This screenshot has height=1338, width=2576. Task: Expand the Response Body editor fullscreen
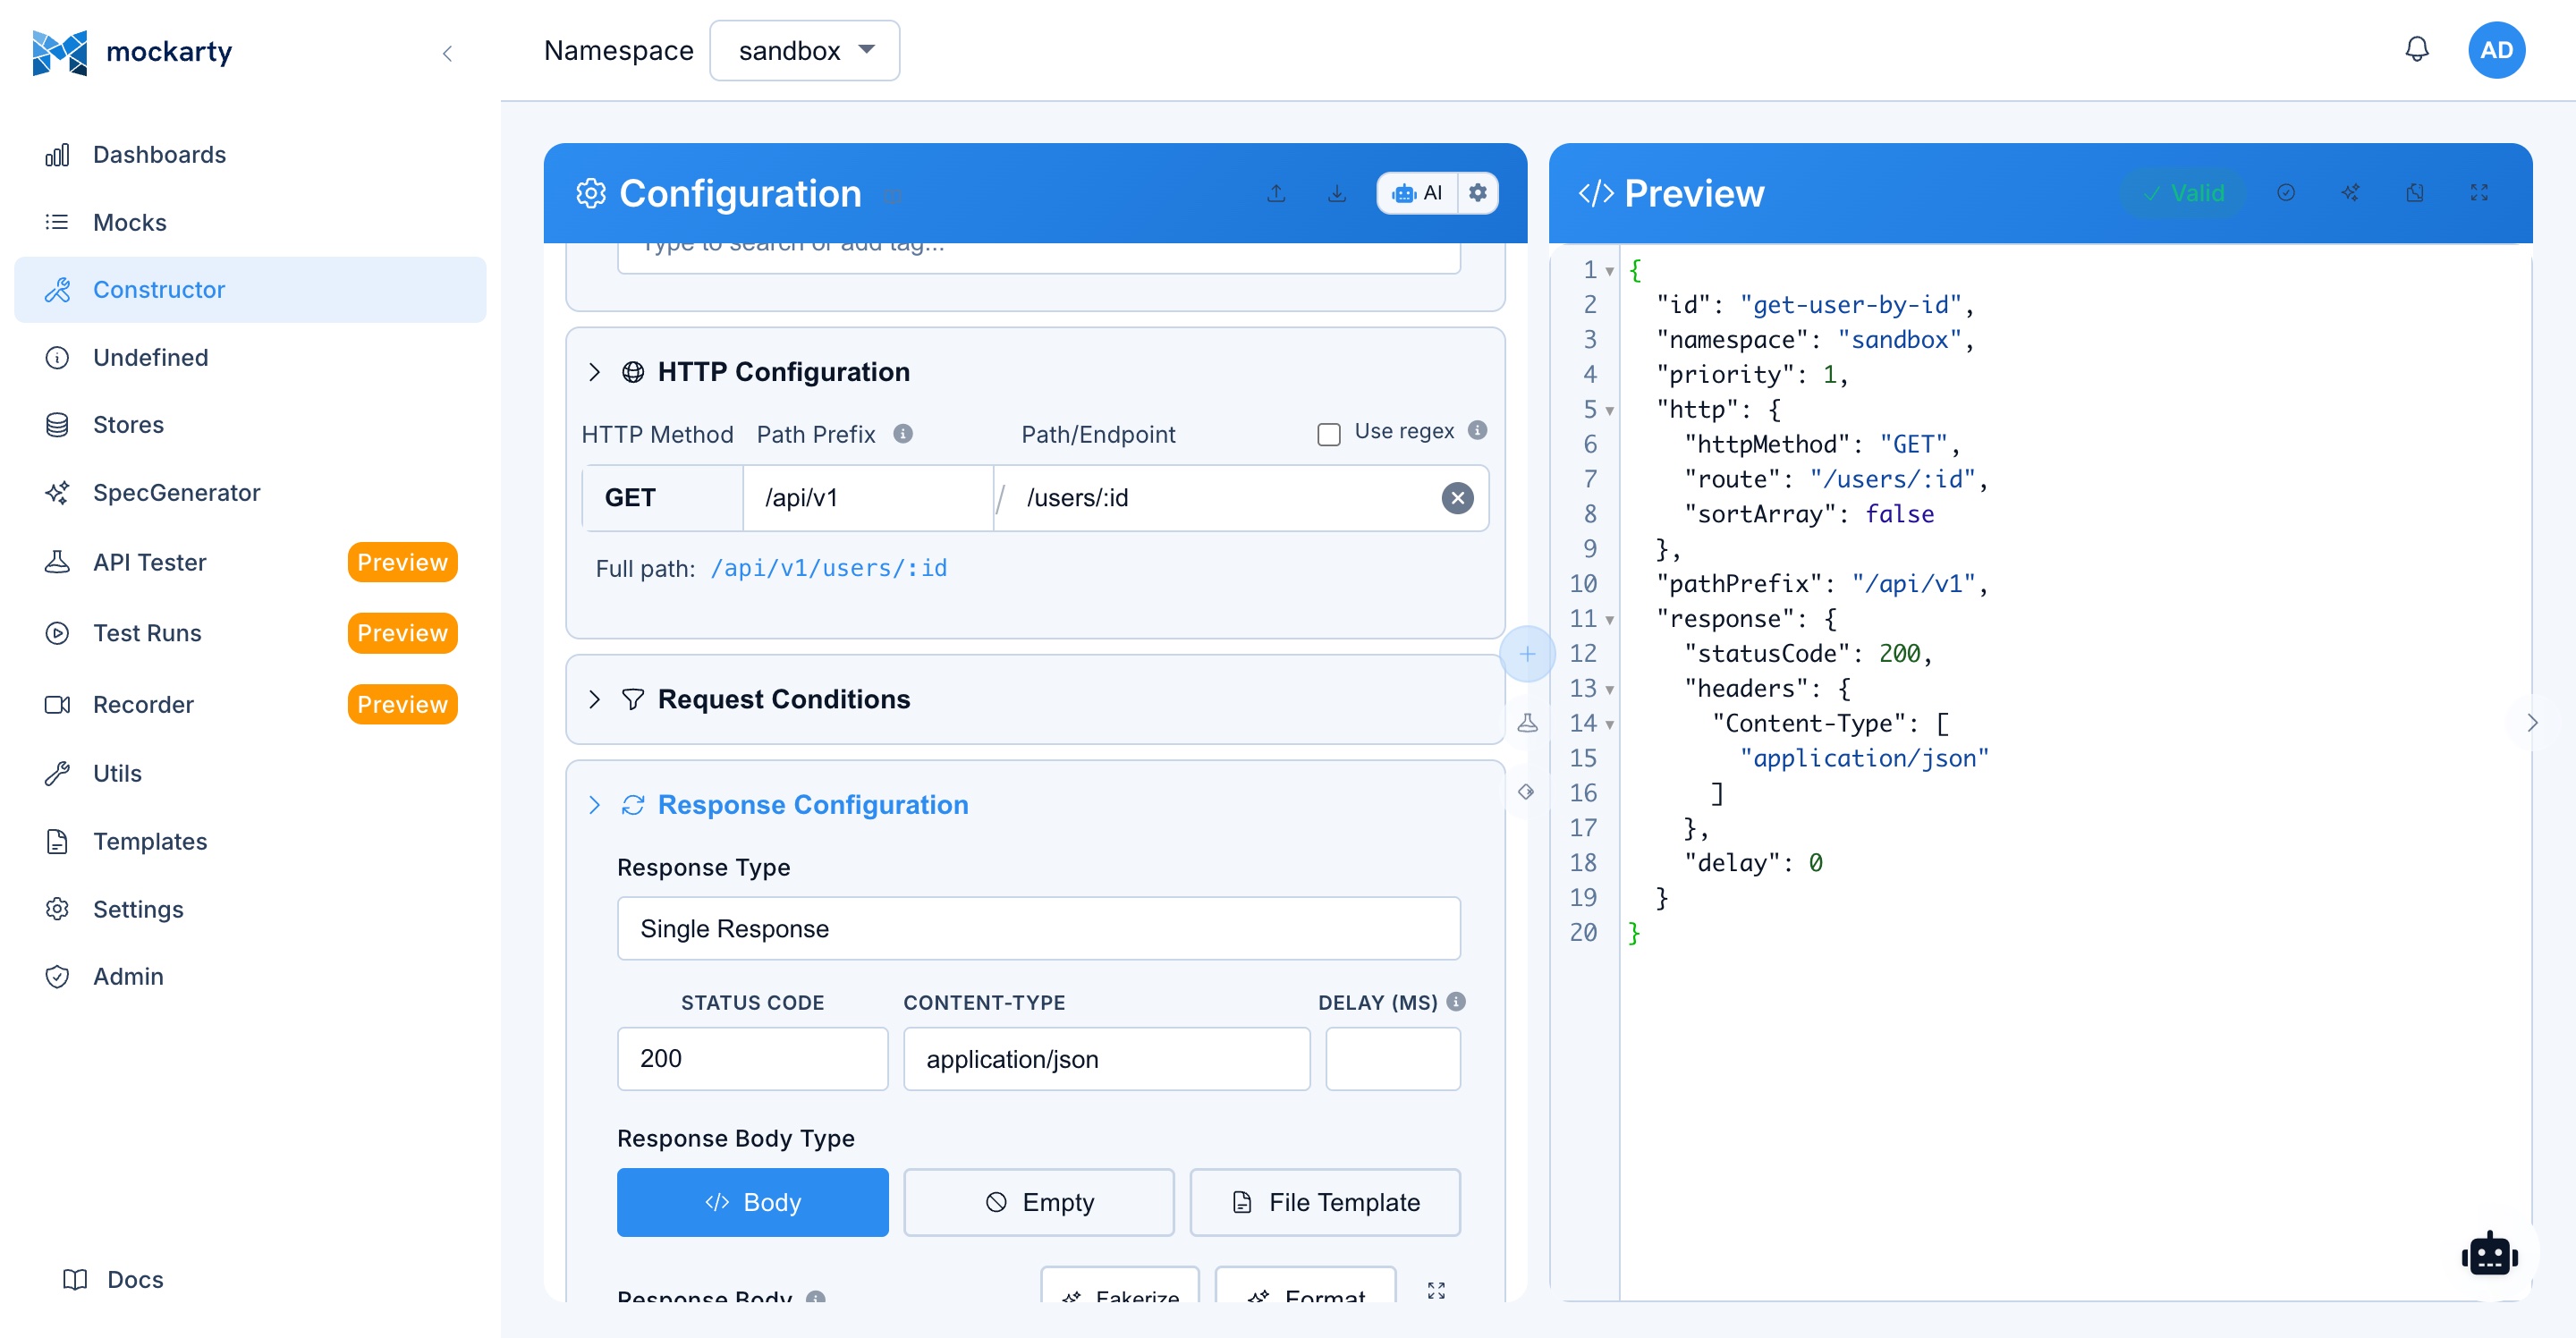tap(1436, 1290)
